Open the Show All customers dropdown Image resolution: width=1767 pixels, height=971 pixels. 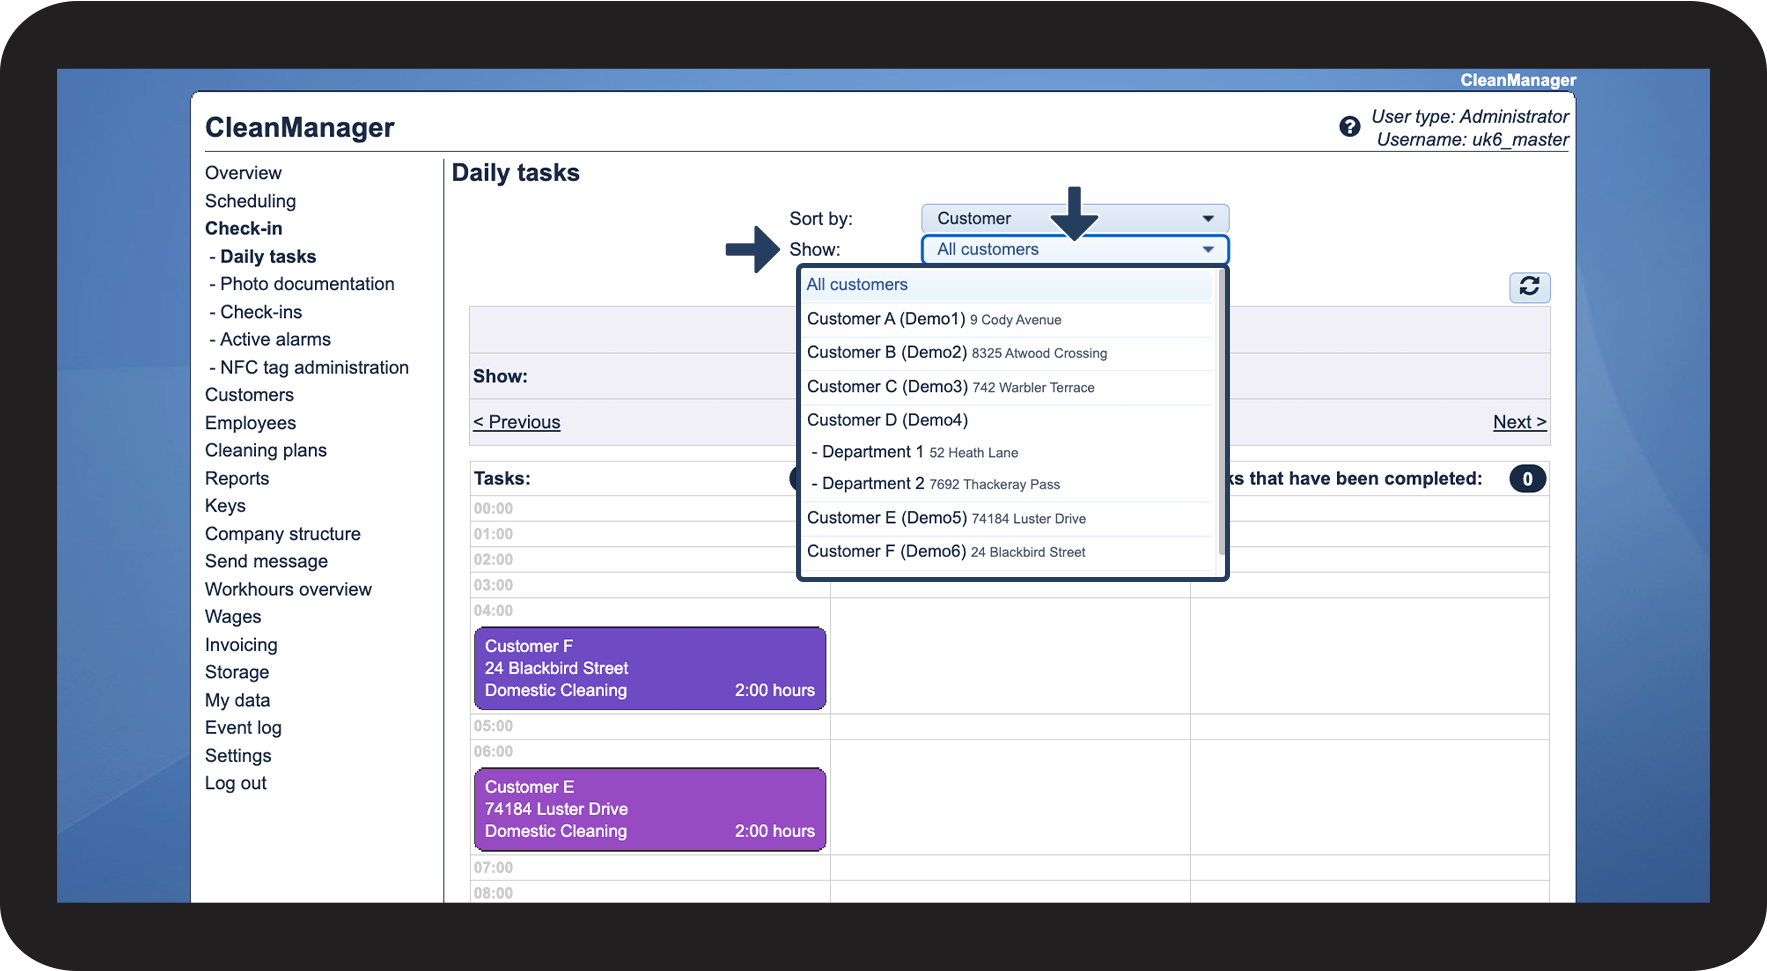click(x=1075, y=249)
